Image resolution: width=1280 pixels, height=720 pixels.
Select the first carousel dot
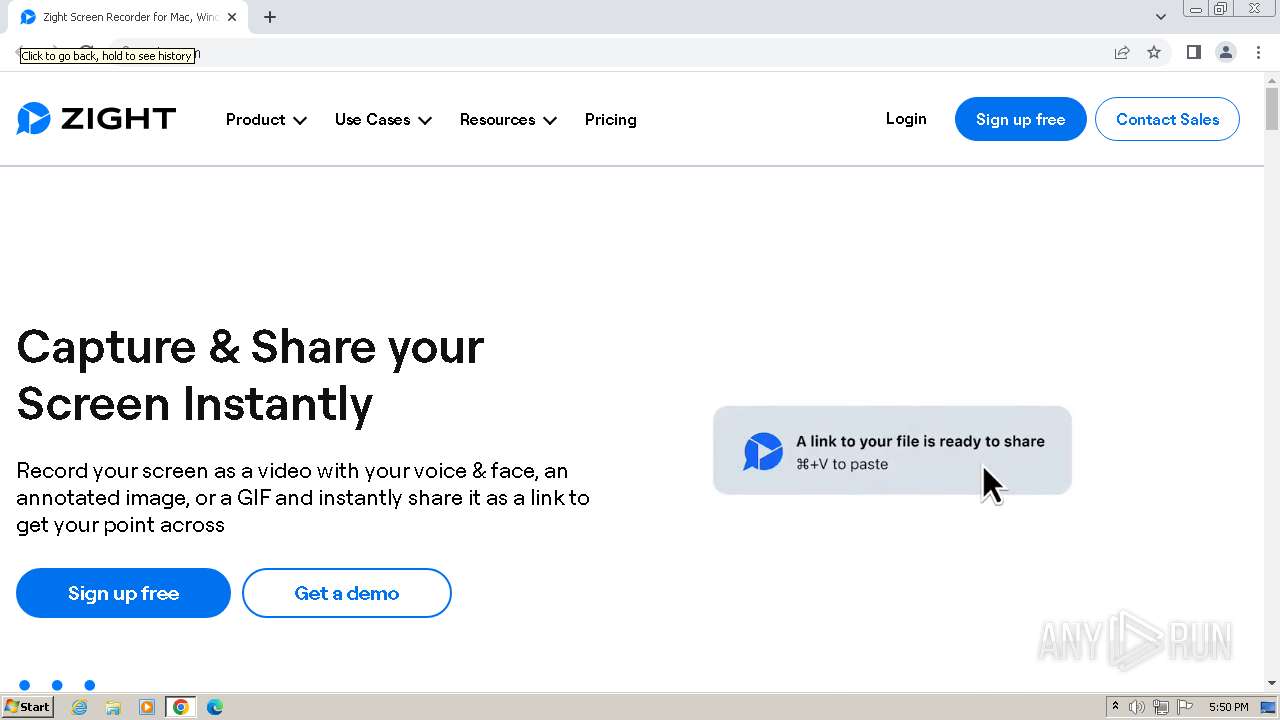(25, 685)
